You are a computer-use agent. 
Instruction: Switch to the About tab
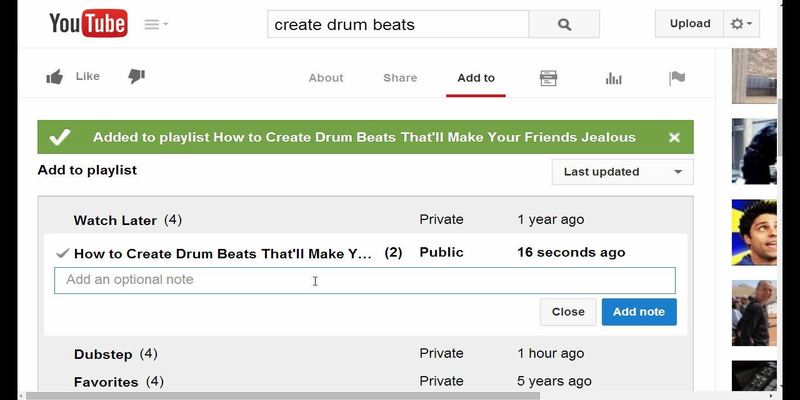[326, 78]
